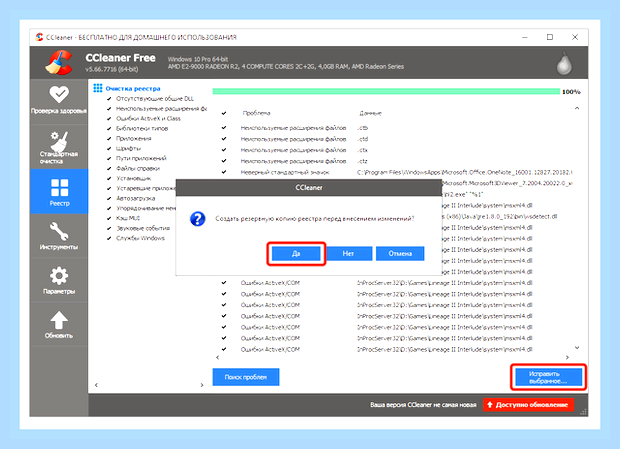Viewport: 620px width, 449px height.
Task: Click the .ctd data cell
Action: click(x=362, y=139)
